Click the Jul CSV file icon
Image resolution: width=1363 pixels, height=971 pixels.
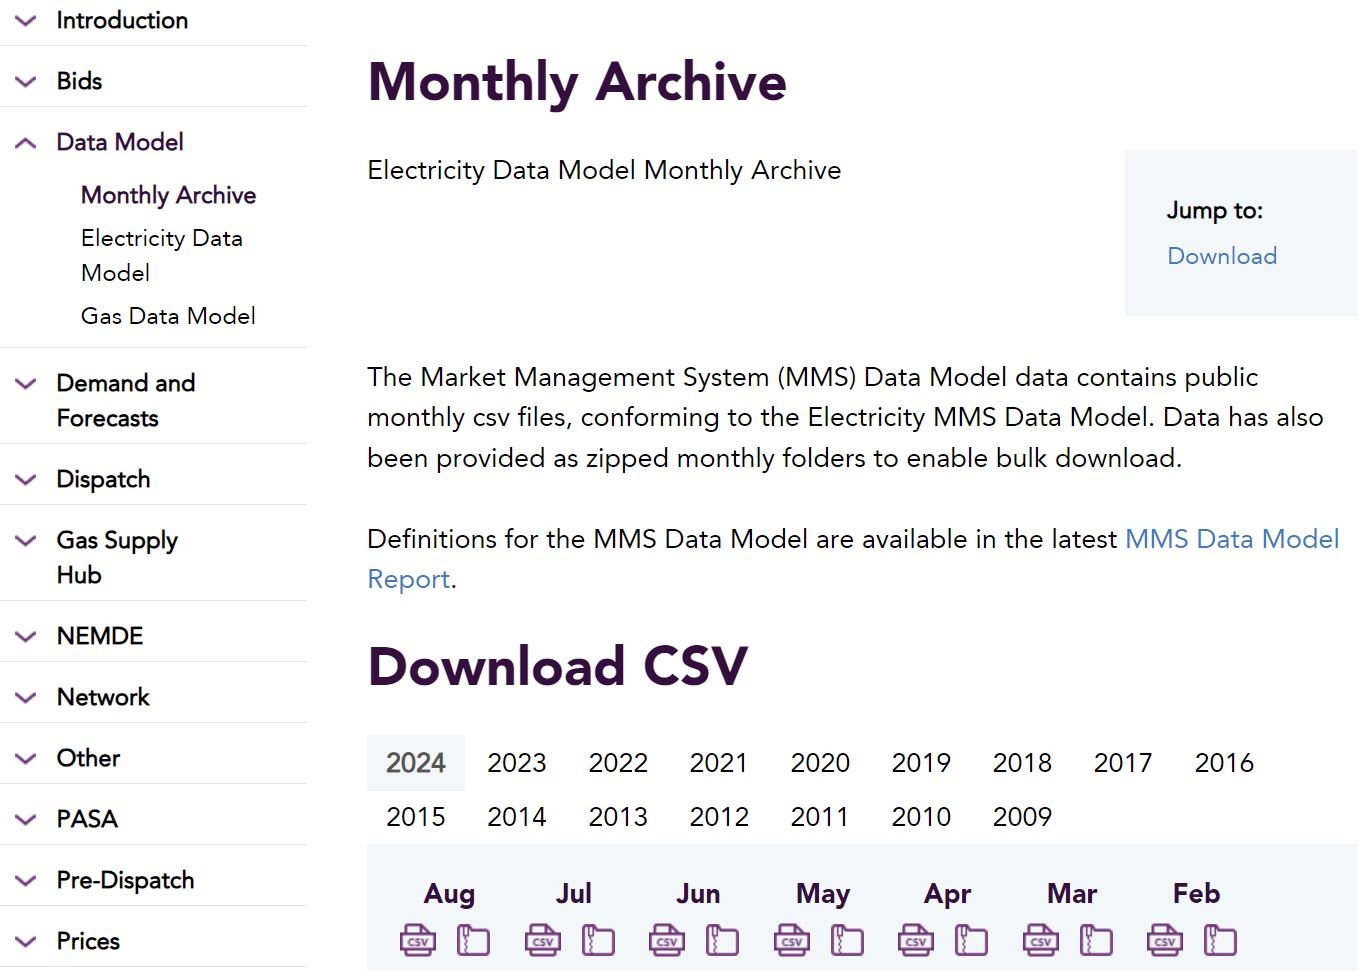click(543, 940)
